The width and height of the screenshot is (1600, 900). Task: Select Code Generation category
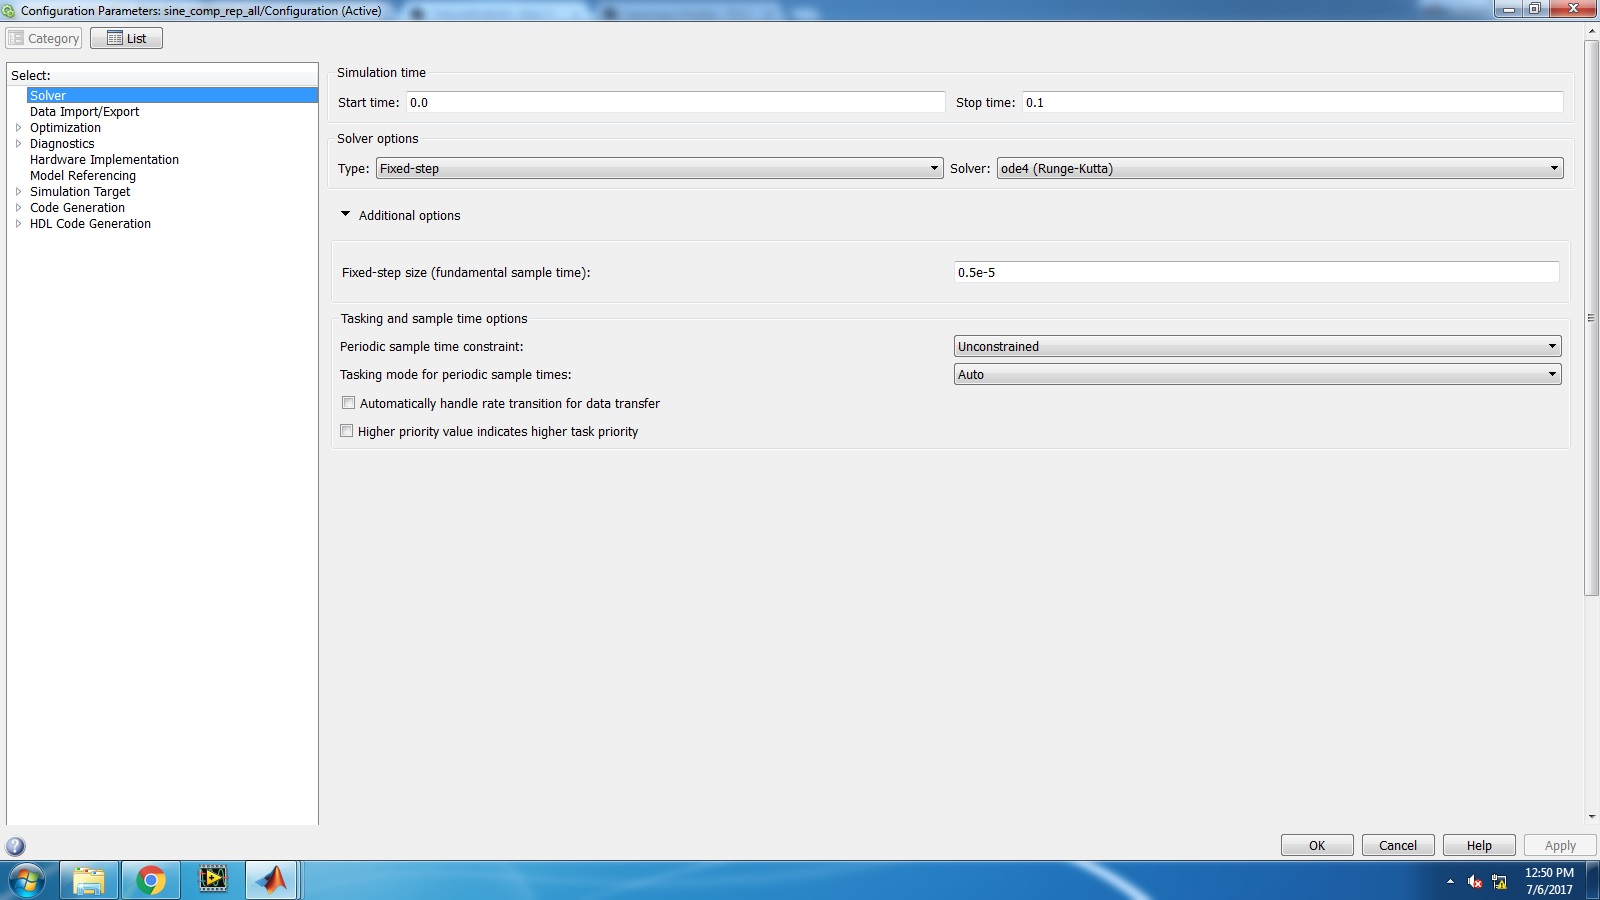(x=77, y=208)
